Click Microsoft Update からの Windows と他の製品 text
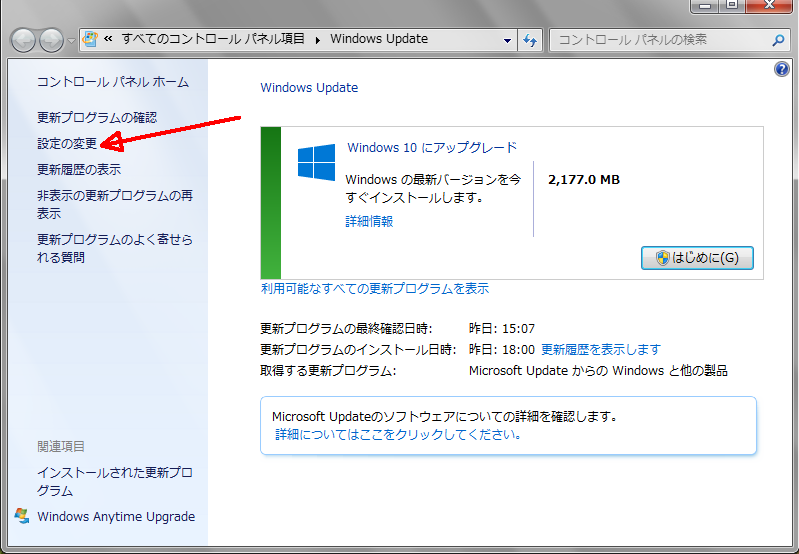 598,371
